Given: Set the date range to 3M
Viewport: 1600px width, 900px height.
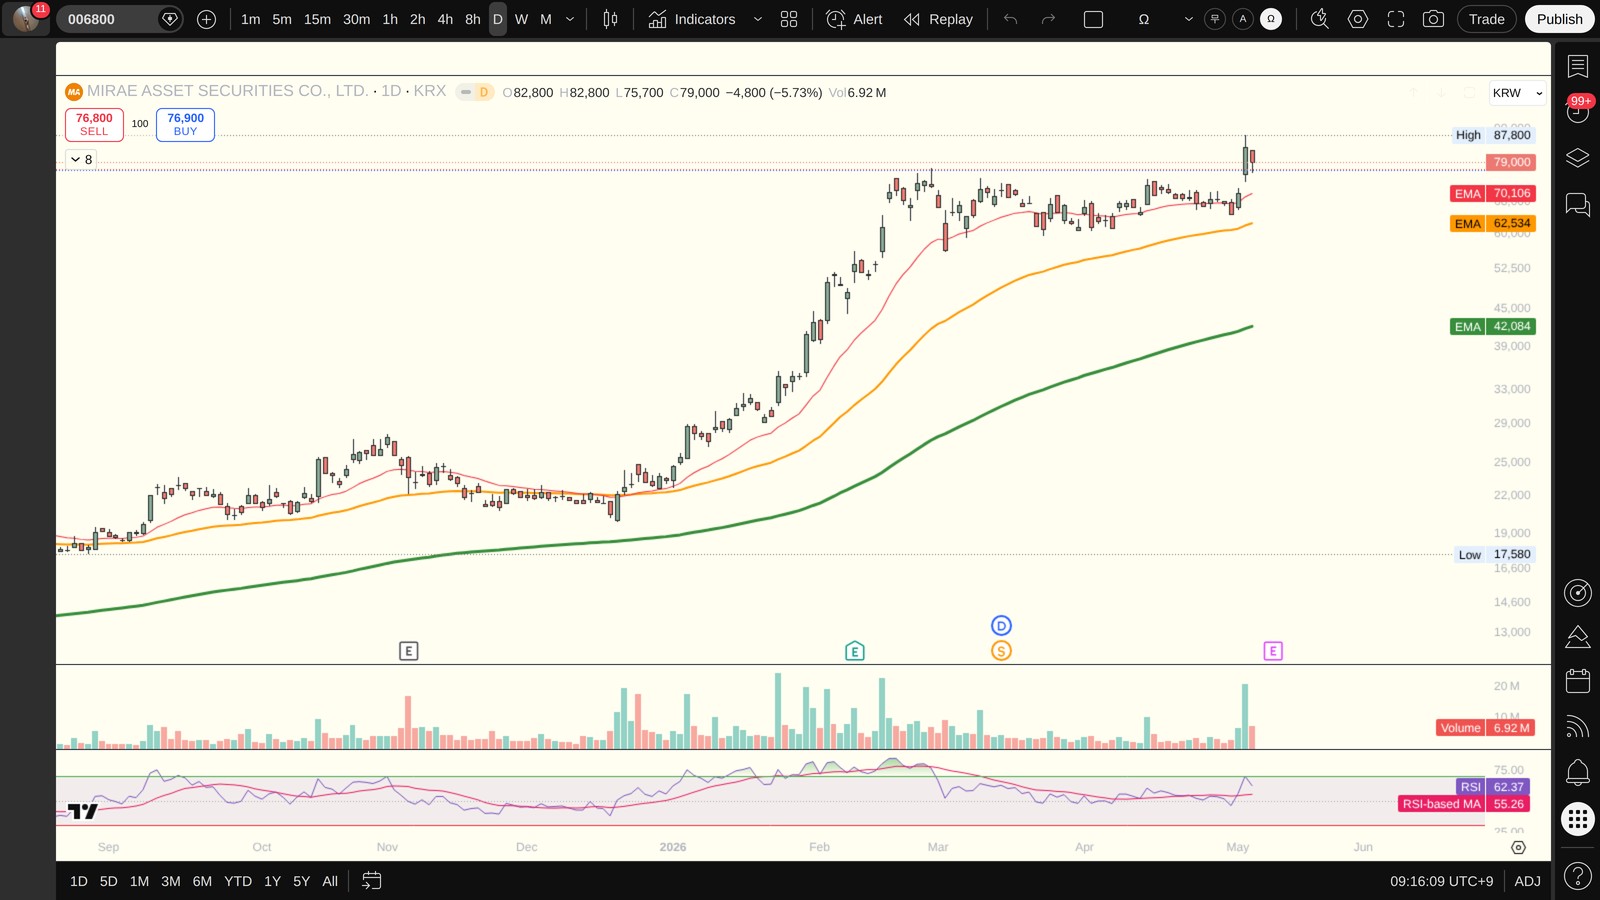Looking at the screenshot, I should [x=171, y=881].
